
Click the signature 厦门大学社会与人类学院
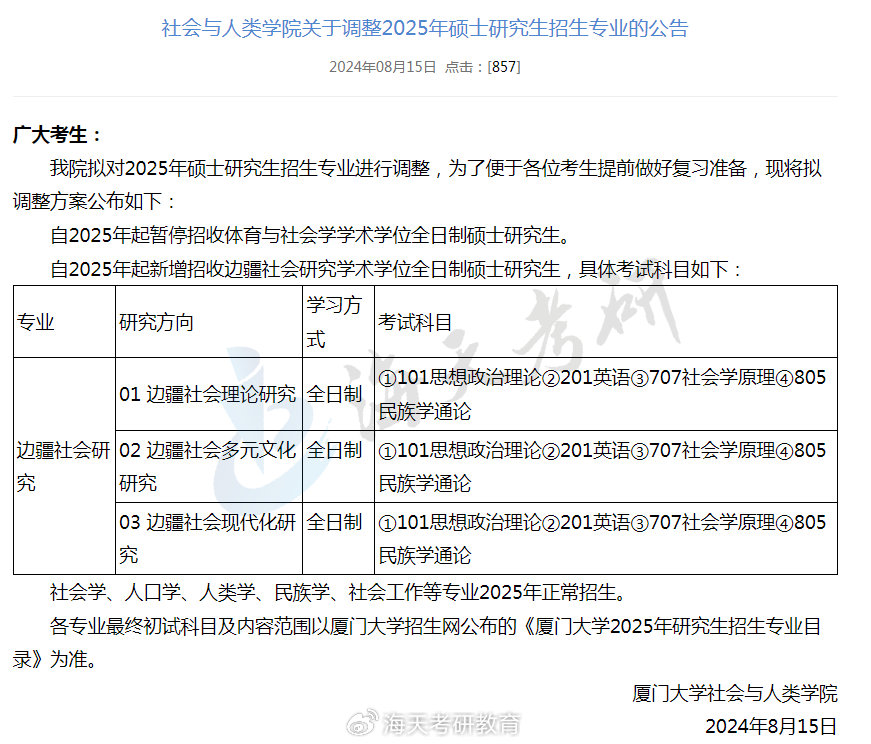[x=734, y=693]
